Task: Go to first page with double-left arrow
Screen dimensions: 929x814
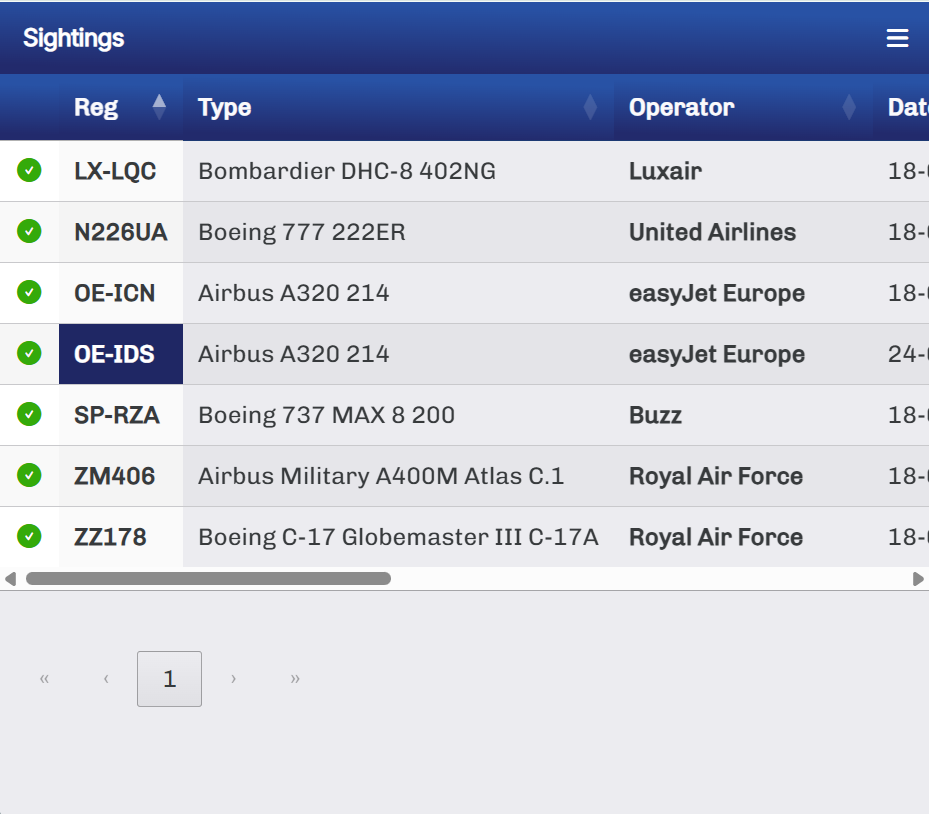Action: 44,679
